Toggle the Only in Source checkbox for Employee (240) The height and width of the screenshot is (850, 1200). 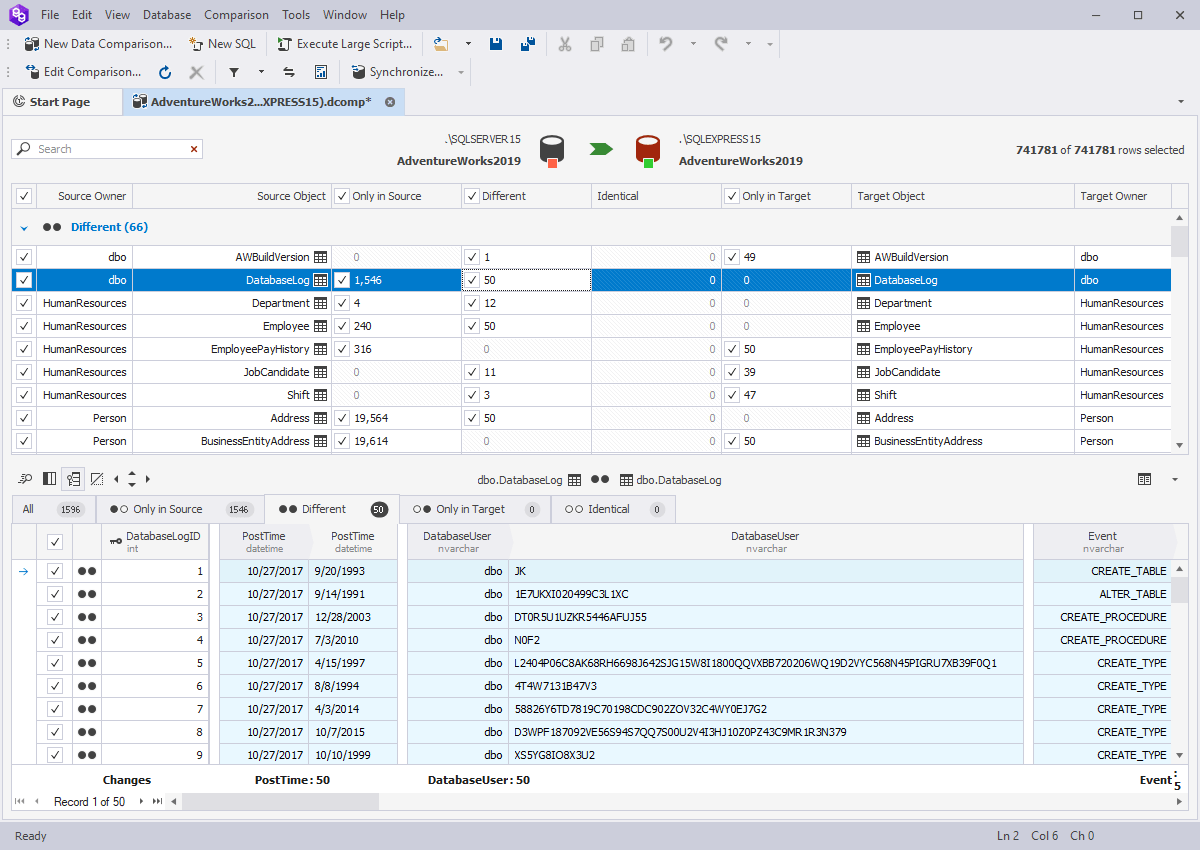tap(342, 326)
